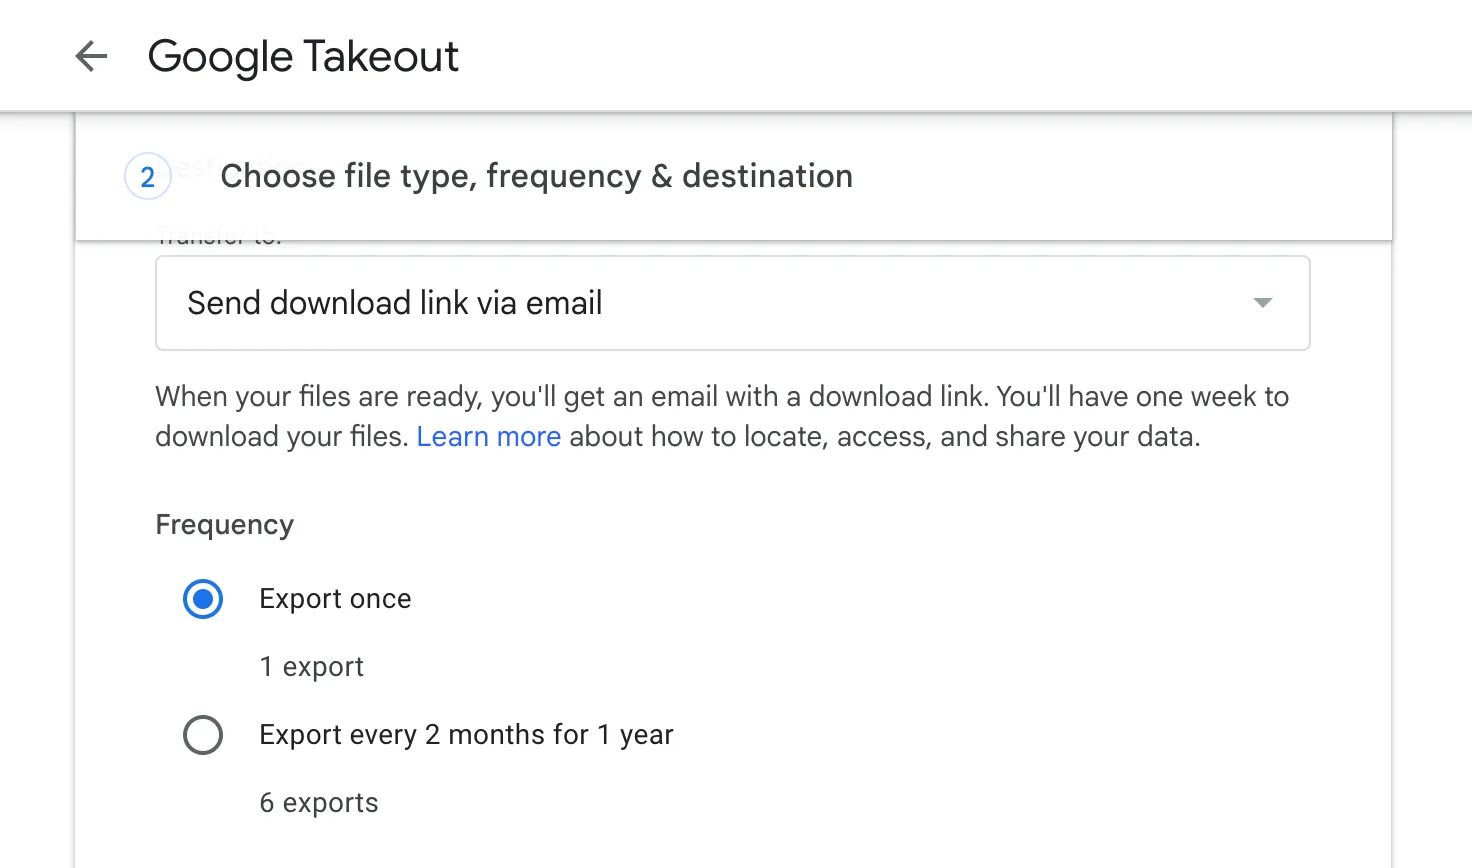Click the Choose file type, frequency & destination header
Image resolution: width=1472 pixels, height=868 pixels.
tap(537, 176)
